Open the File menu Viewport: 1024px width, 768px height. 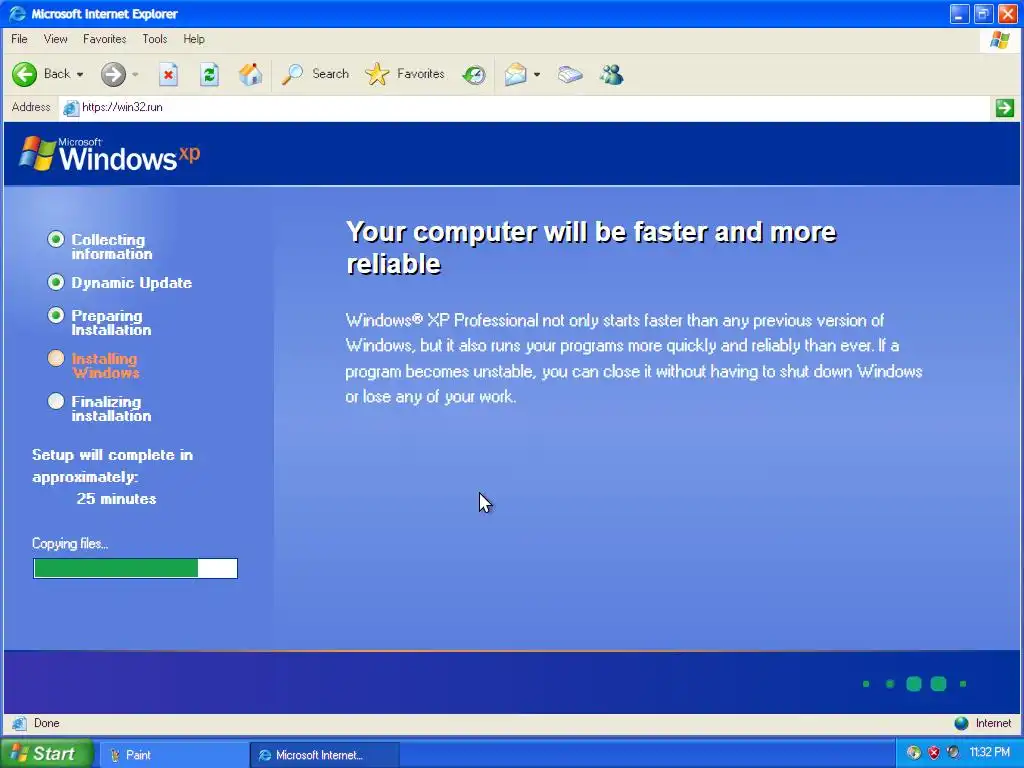click(20, 39)
